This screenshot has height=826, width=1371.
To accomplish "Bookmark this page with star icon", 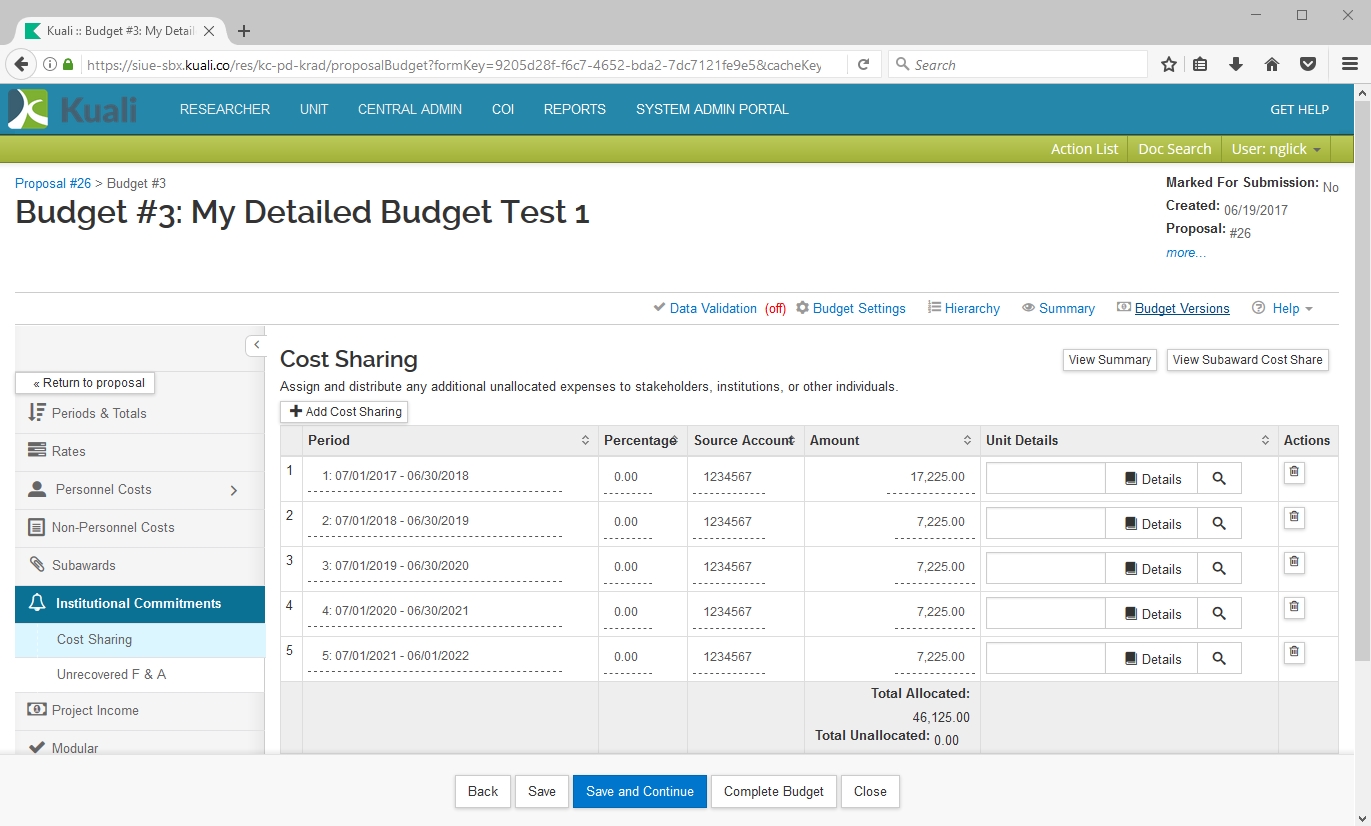I will (1168, 65).
